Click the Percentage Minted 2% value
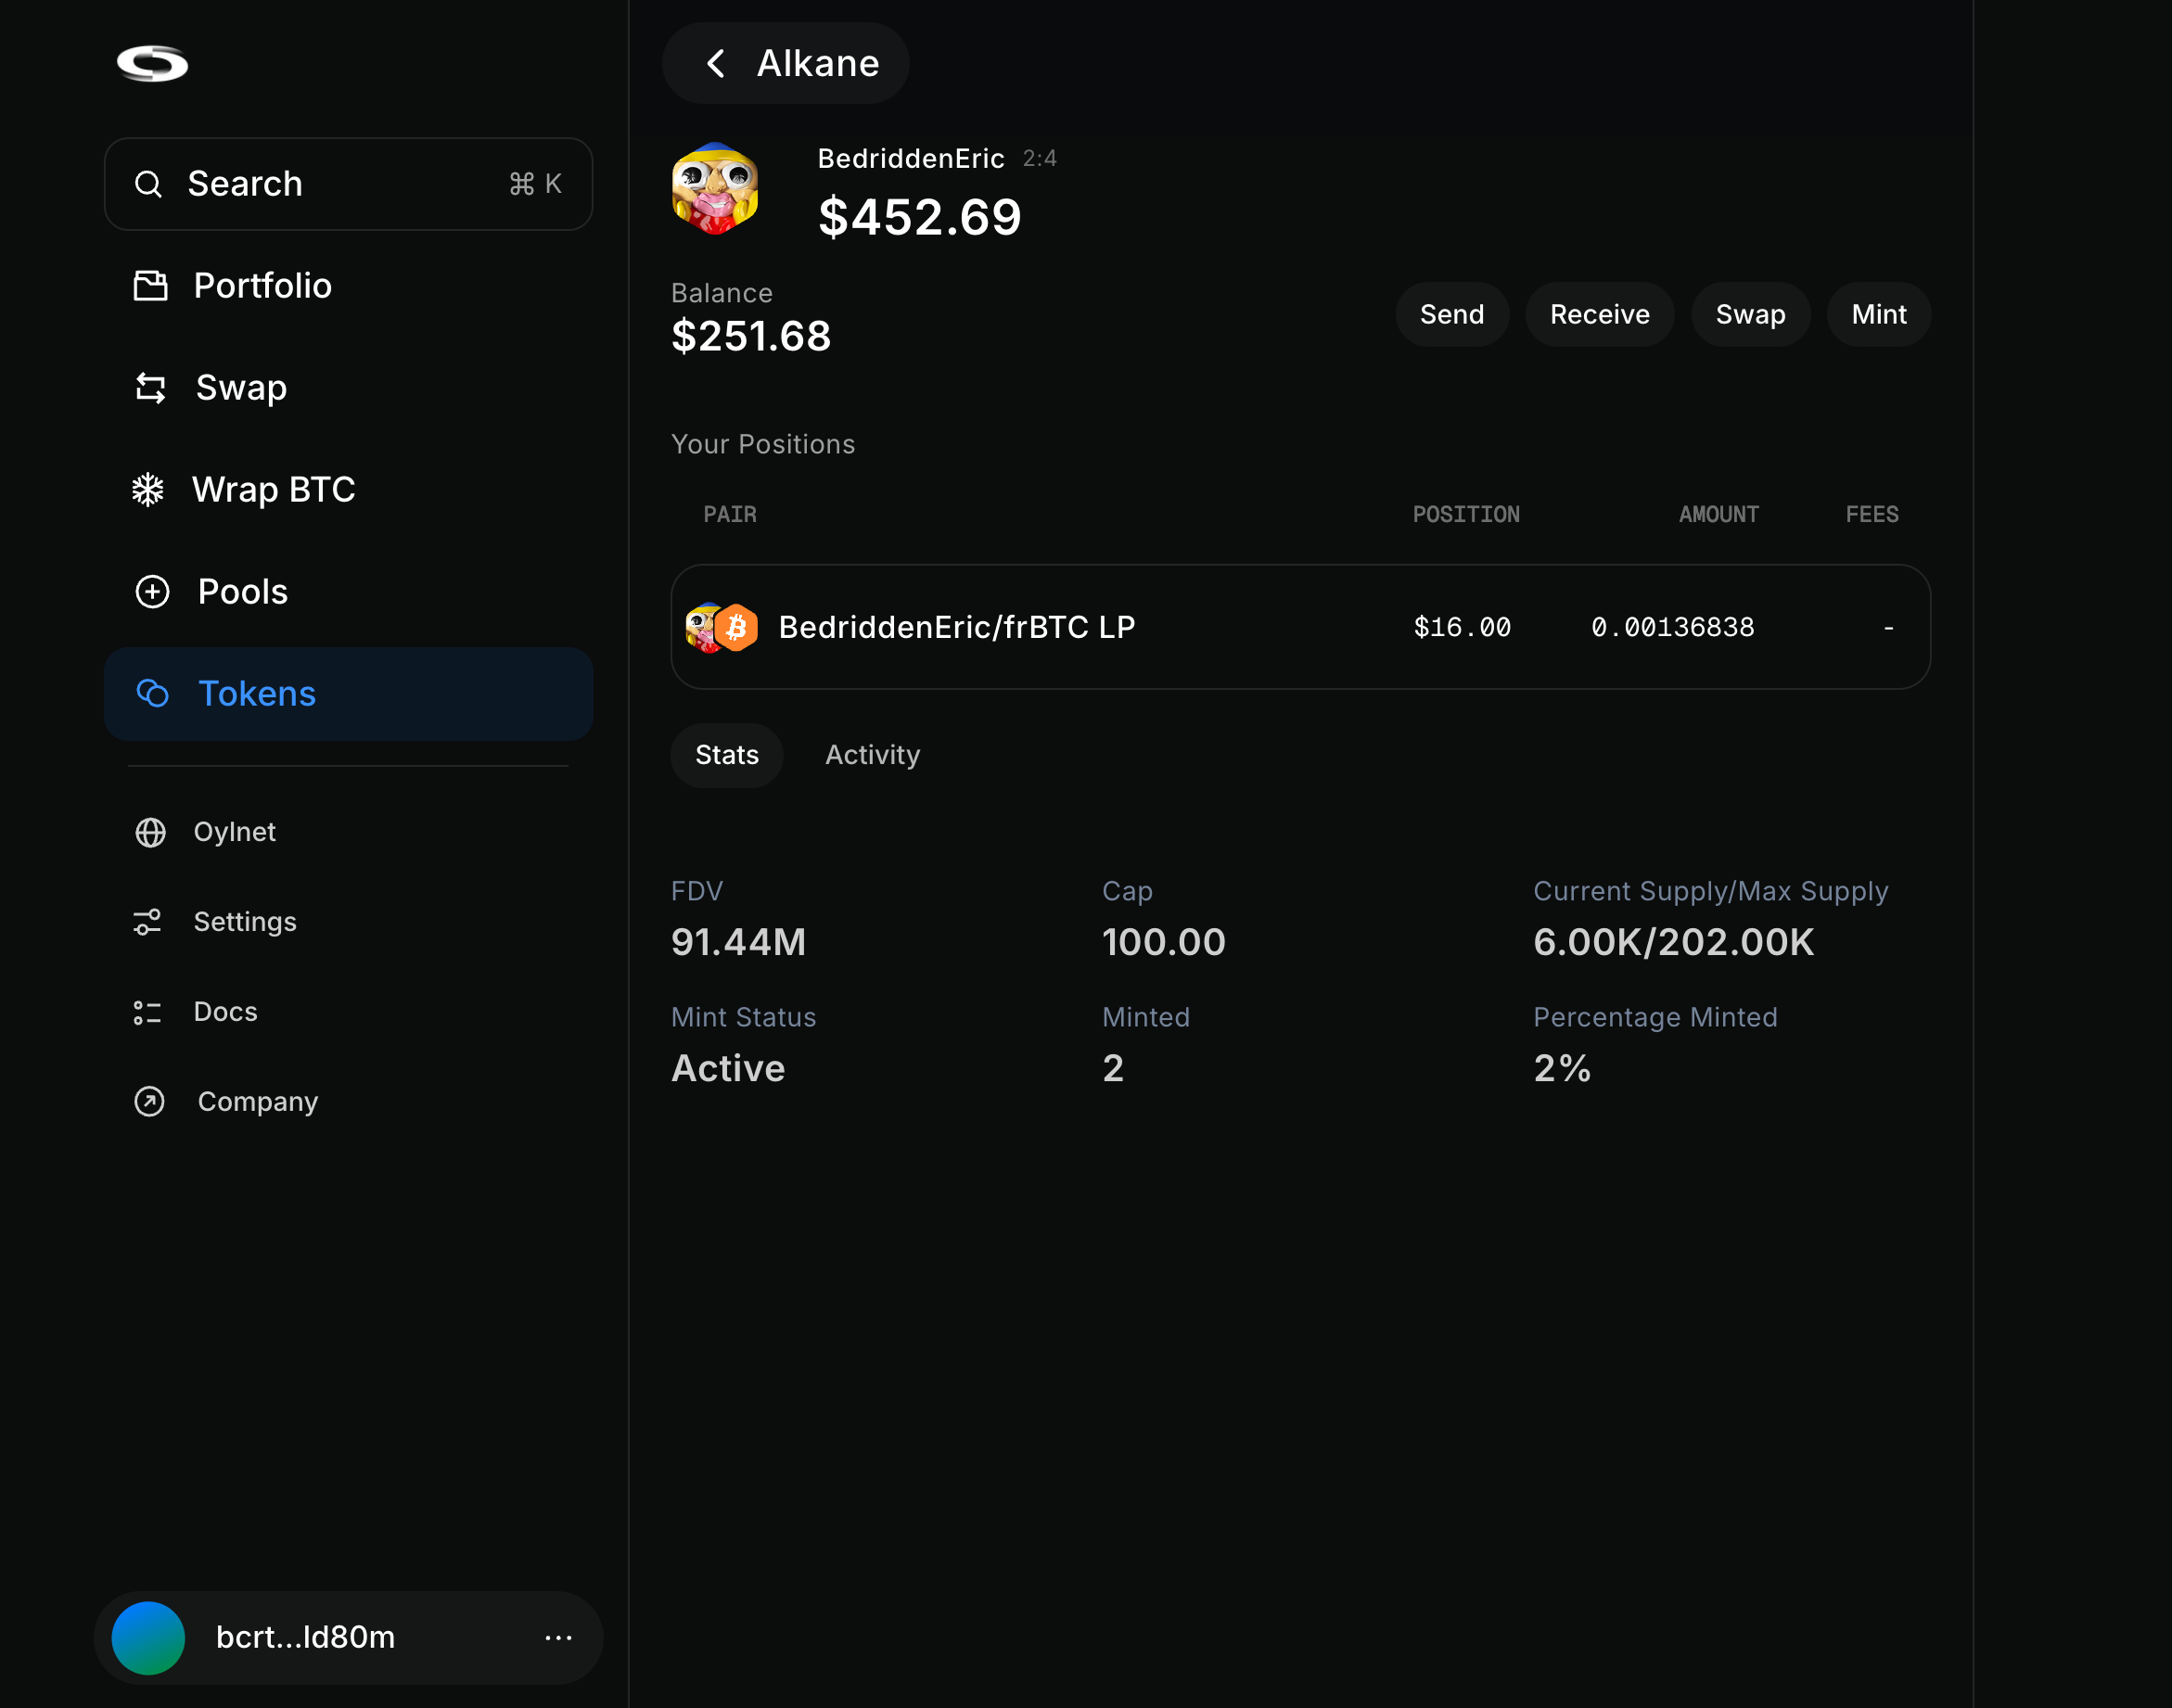 [x=1562, y=1068]
